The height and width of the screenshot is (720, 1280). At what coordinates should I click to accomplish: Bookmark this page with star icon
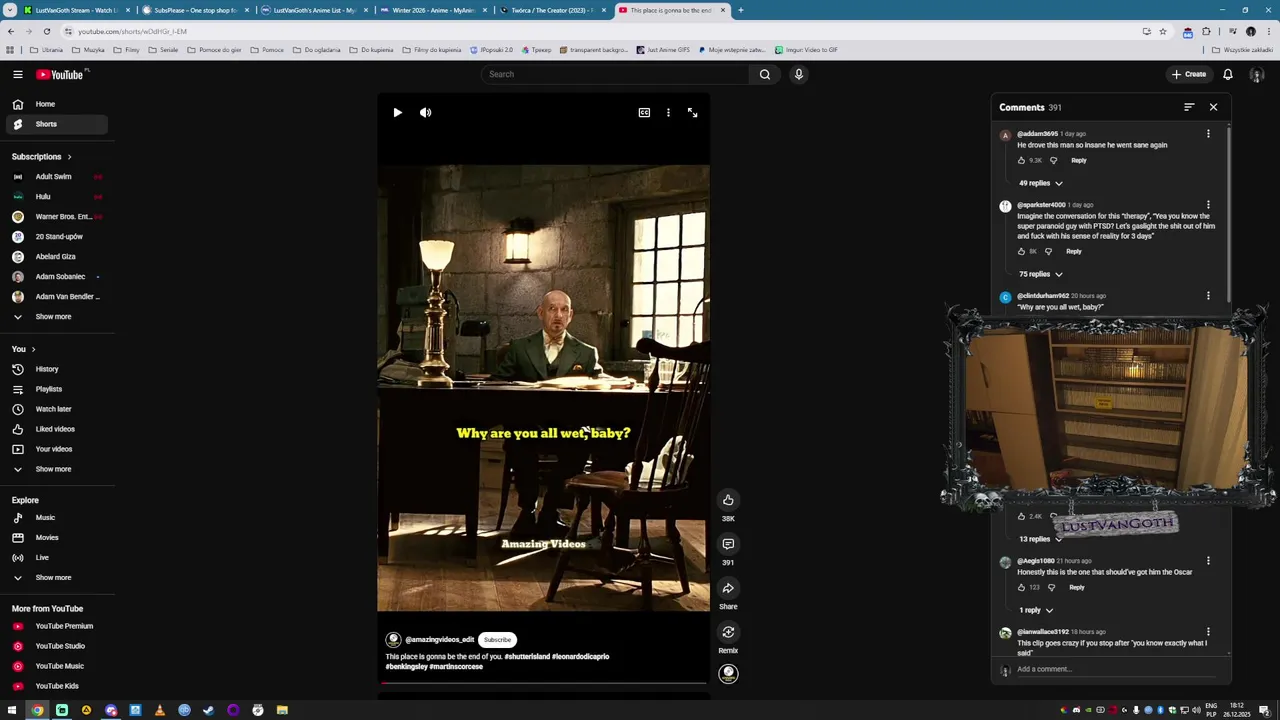(1162, 31)
